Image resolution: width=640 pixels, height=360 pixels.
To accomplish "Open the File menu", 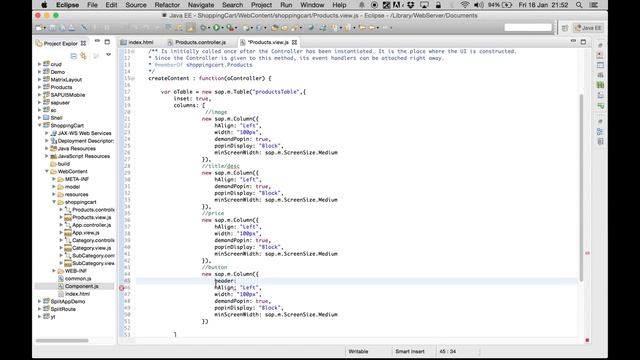I will (x=92, y=5).
